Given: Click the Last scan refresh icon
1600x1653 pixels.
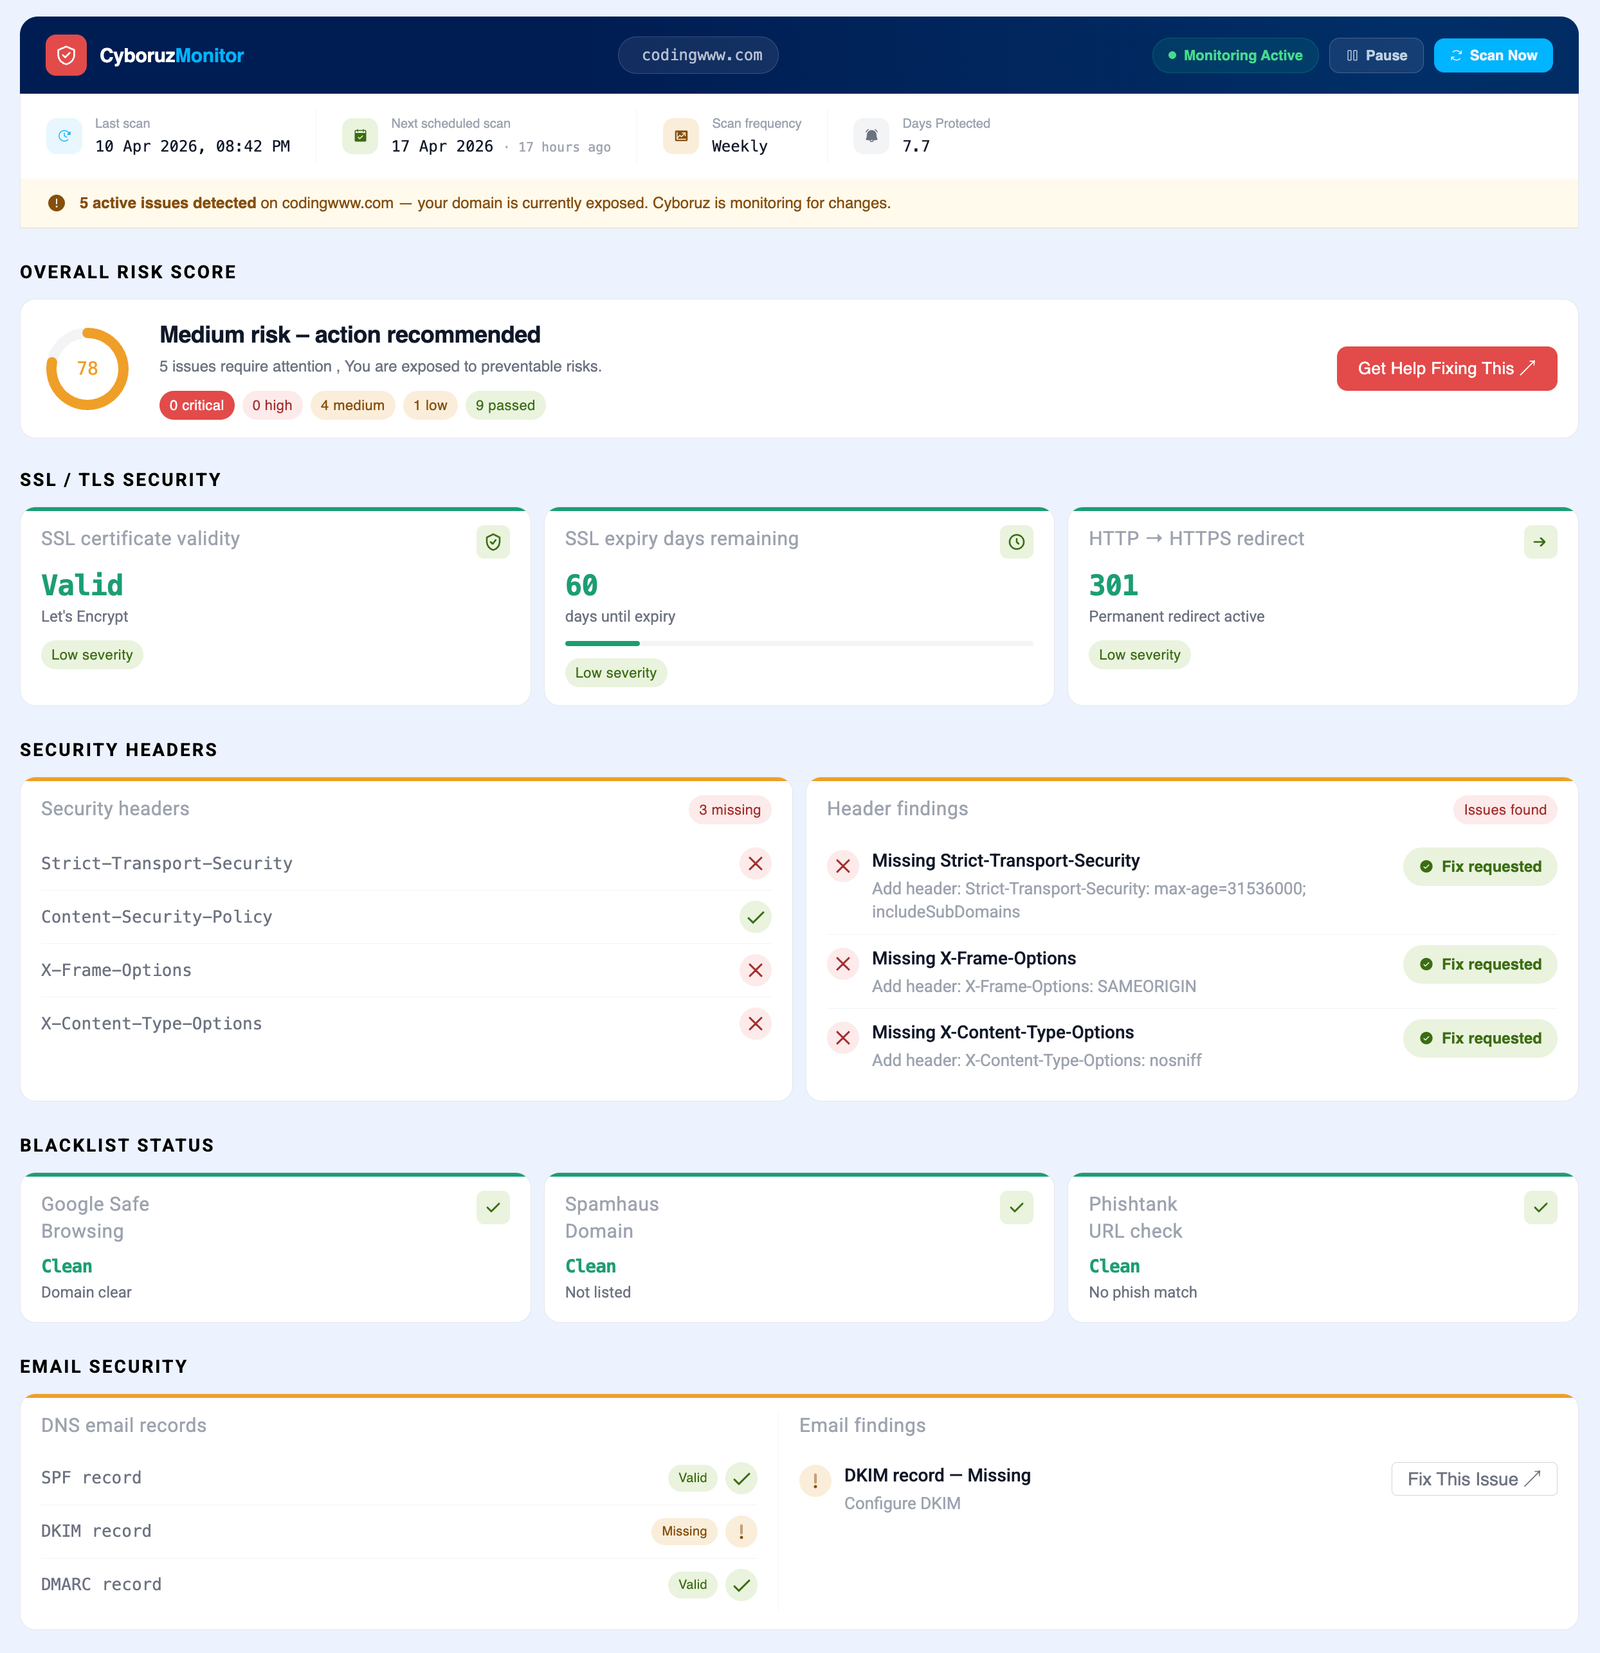Looking at the screenshot, I should 64,136.
